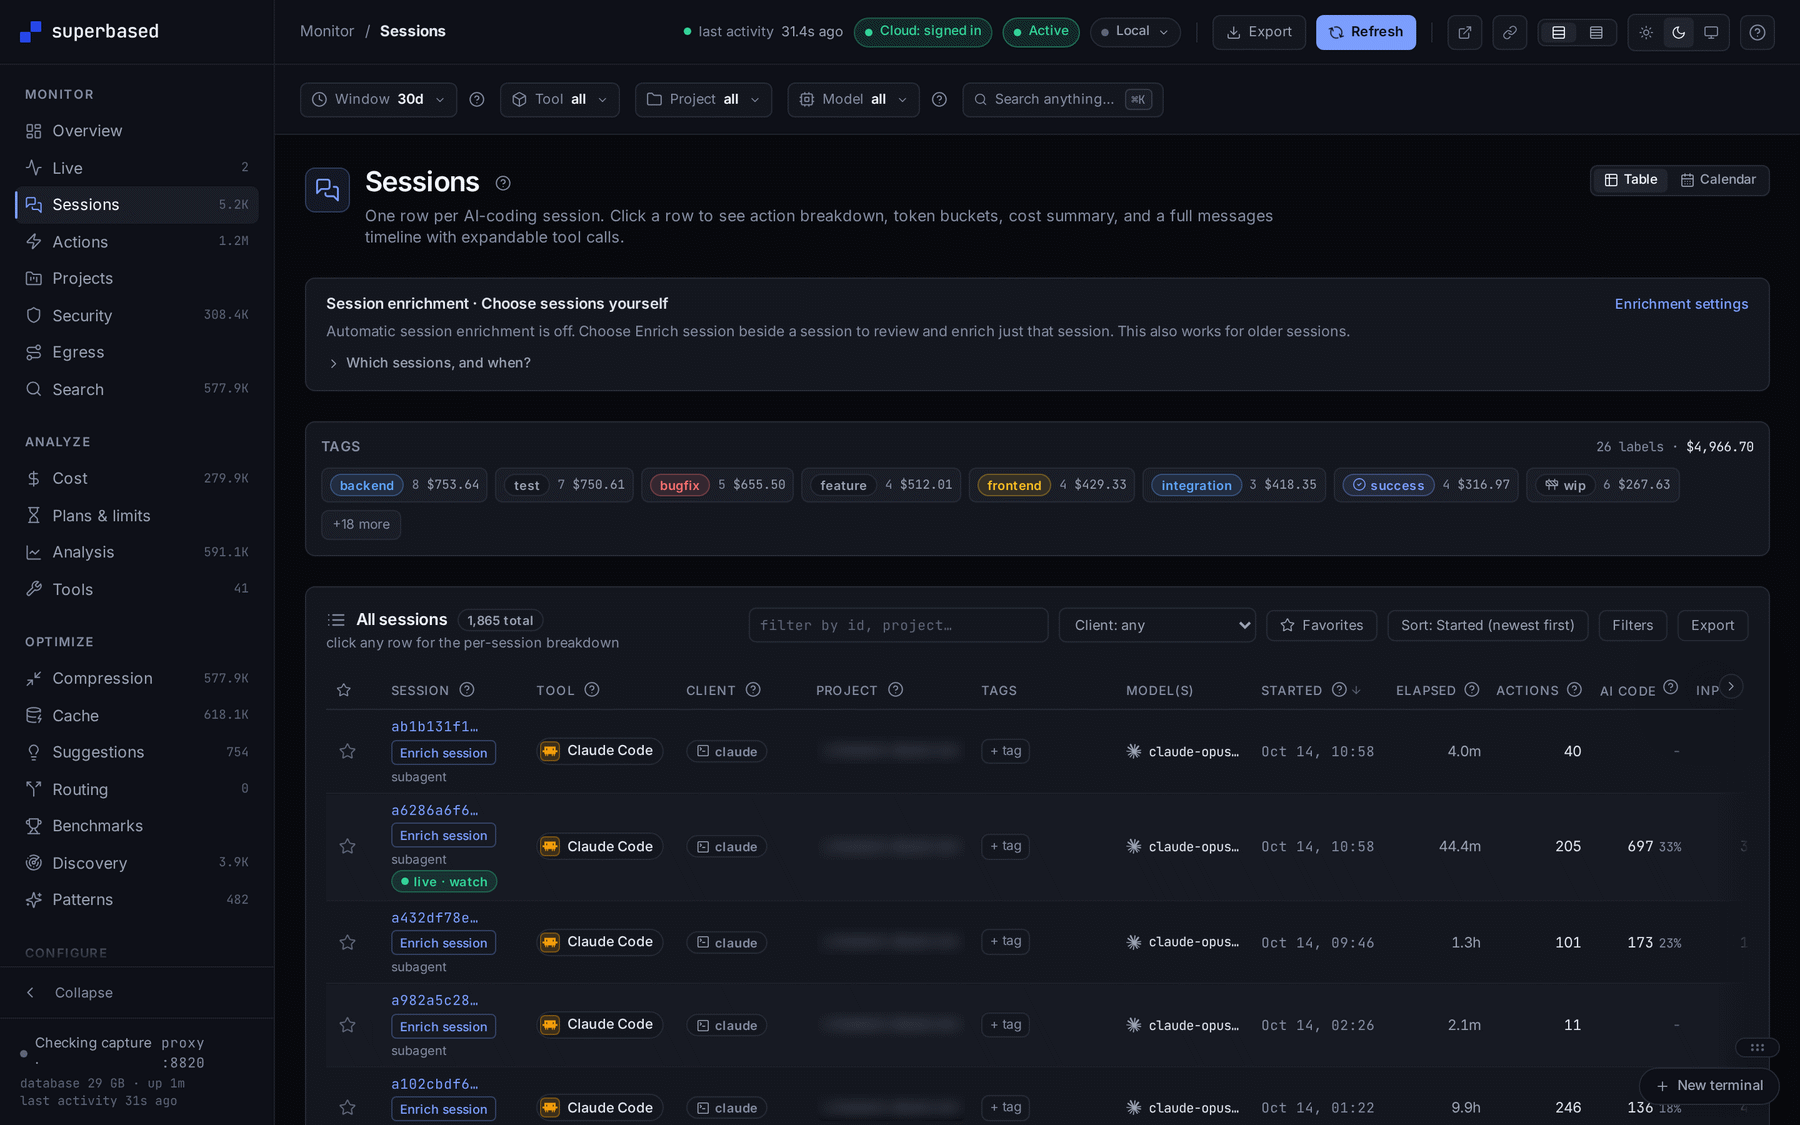
Task: Copy link using the chain icon
Action: click(x=1510, y=32)
